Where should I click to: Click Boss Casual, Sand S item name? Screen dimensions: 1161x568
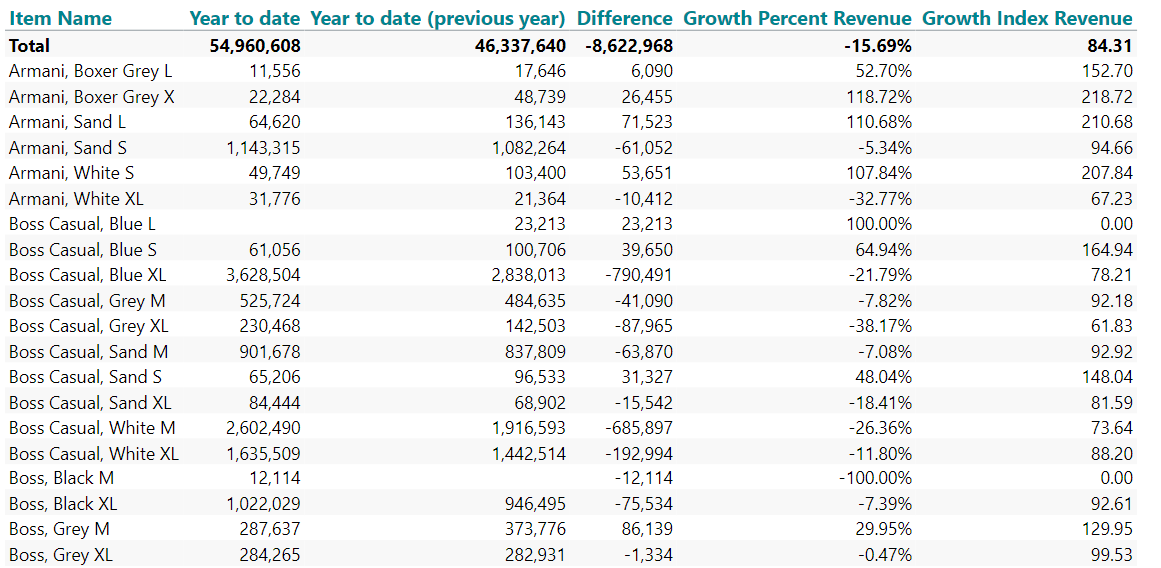[x=85, y=377]
